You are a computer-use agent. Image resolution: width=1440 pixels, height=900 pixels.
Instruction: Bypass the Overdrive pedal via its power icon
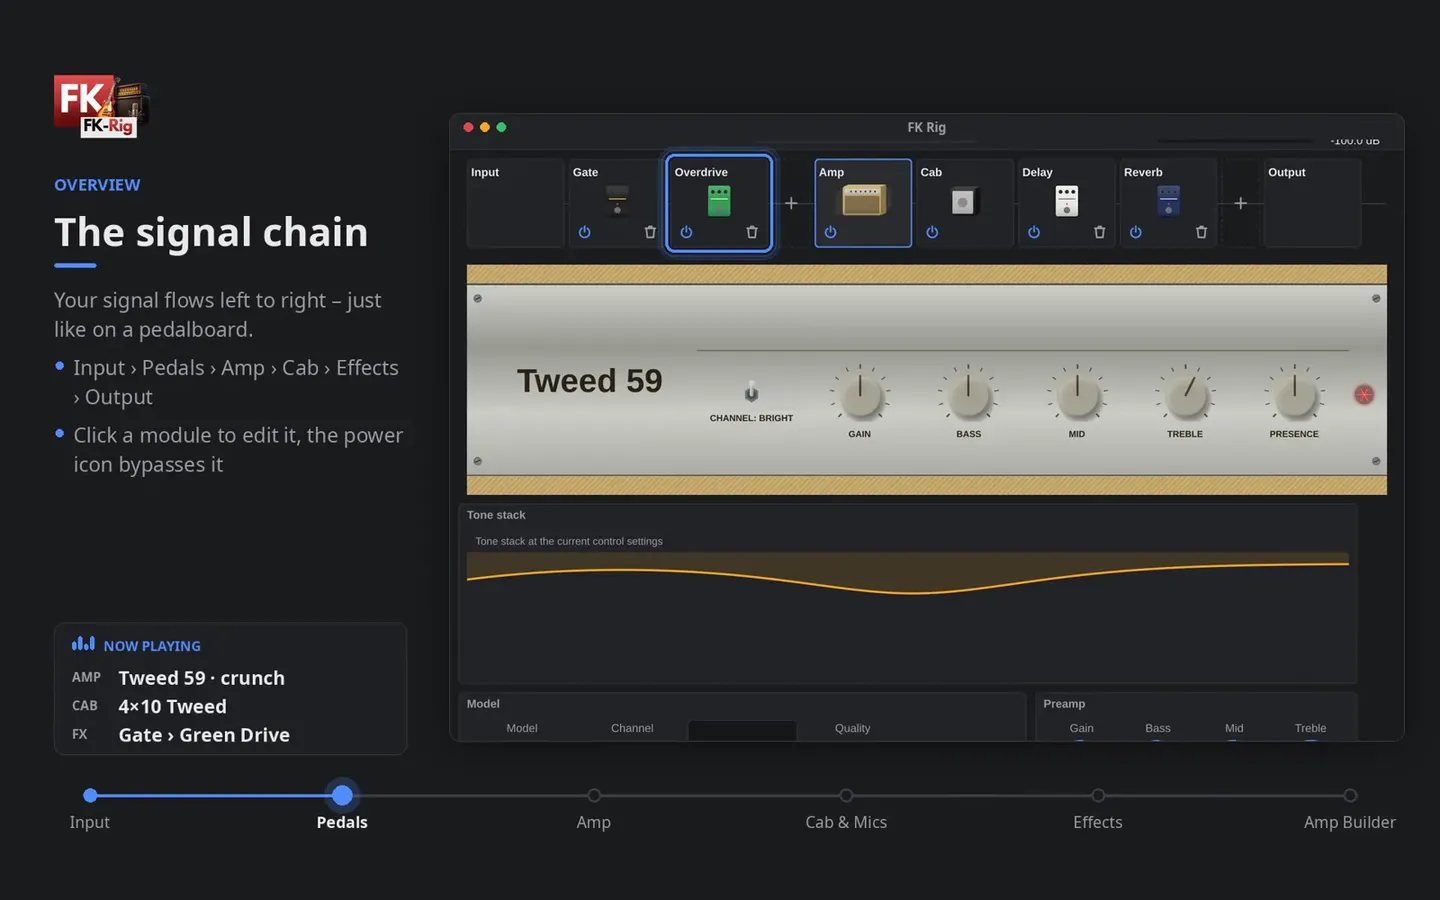point(686,232)
